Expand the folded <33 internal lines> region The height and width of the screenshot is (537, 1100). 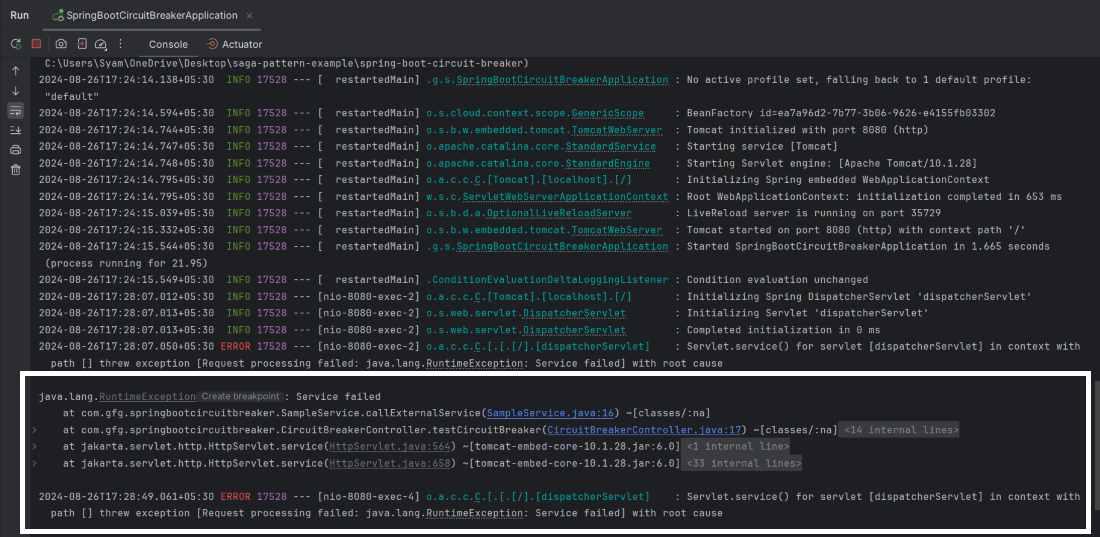742,463
